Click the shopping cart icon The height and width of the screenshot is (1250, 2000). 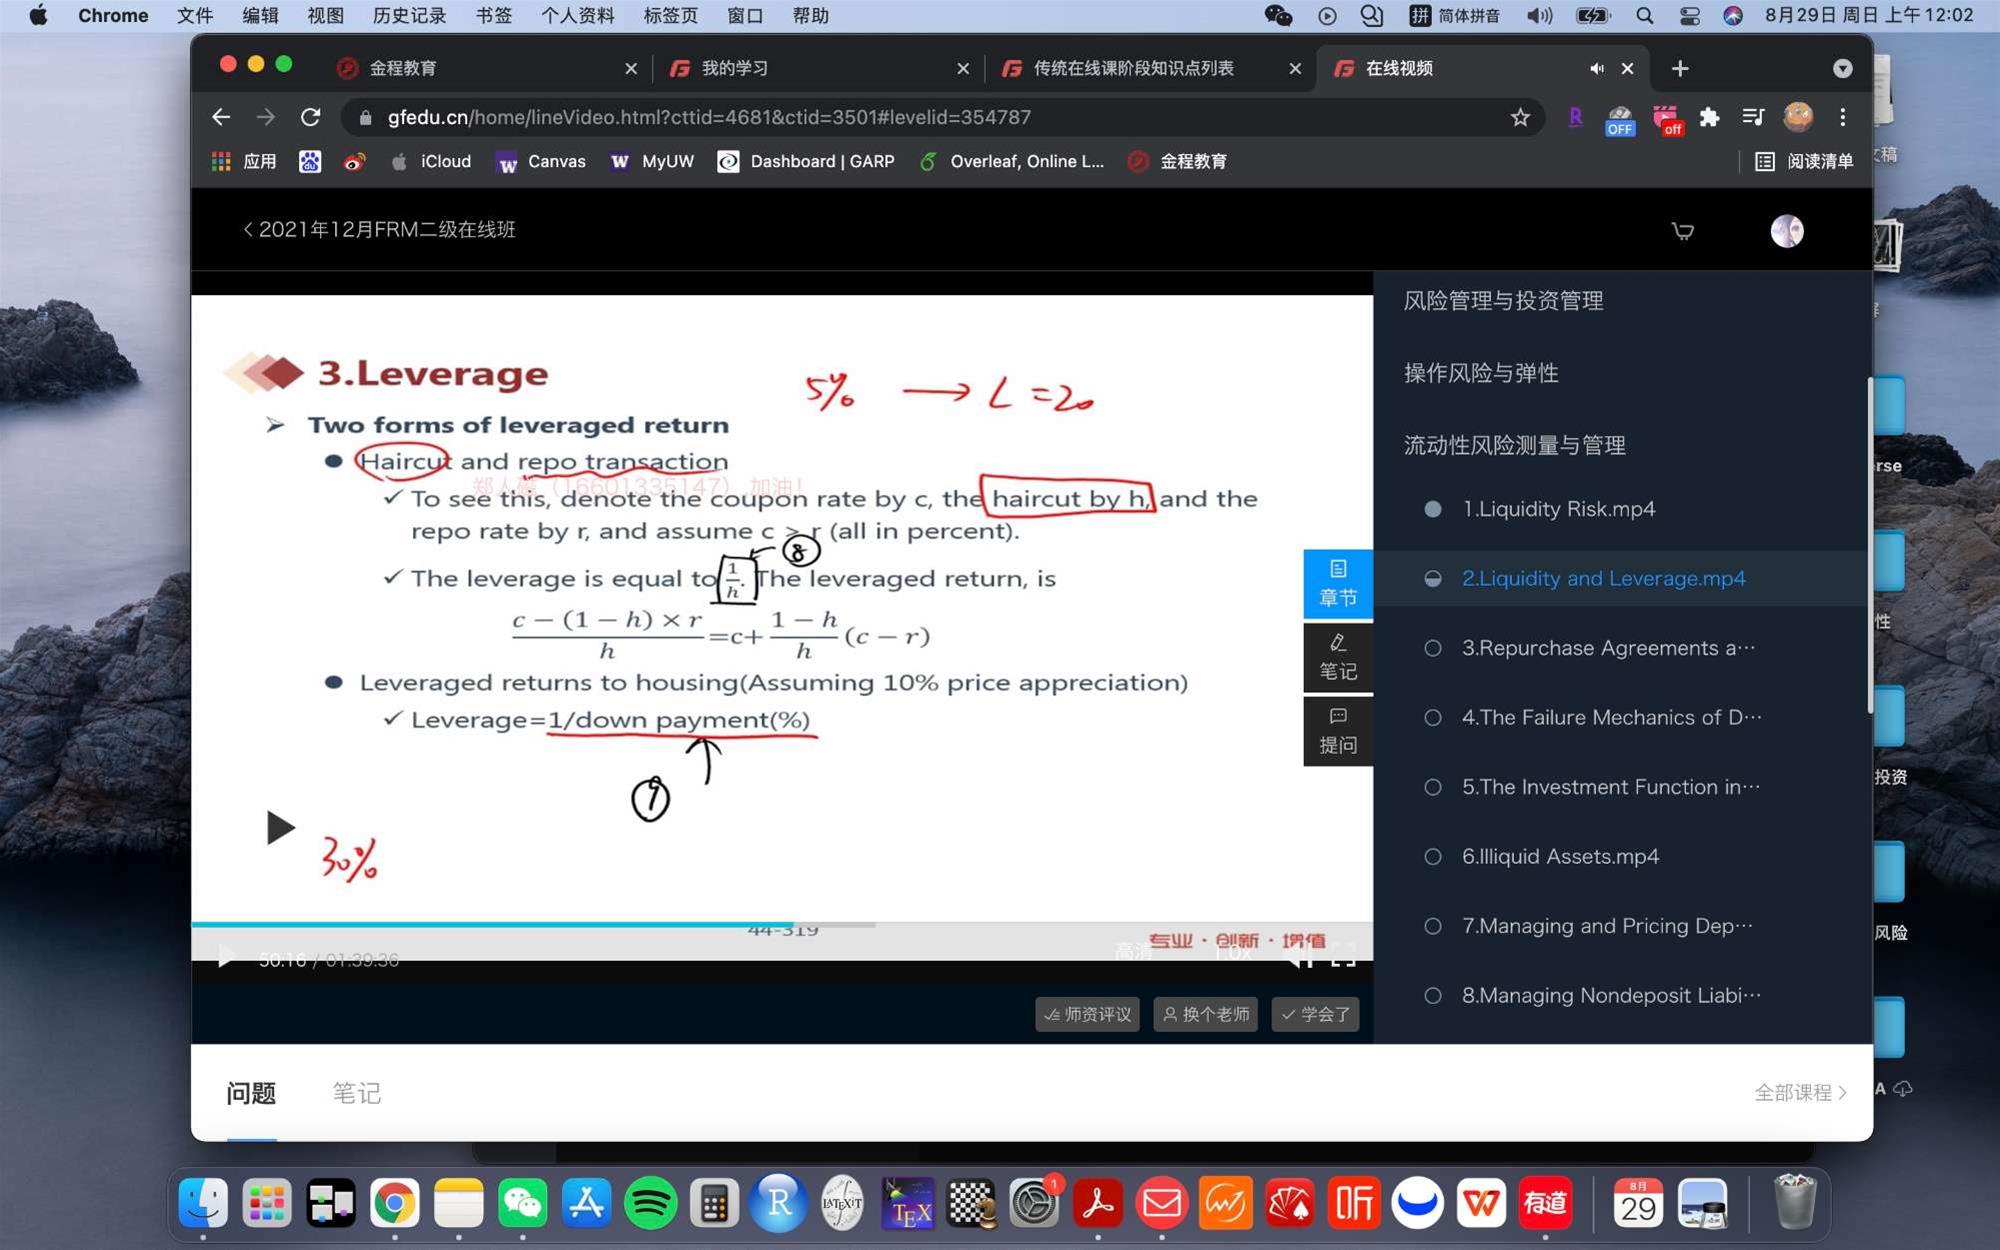click(1683, 231)
